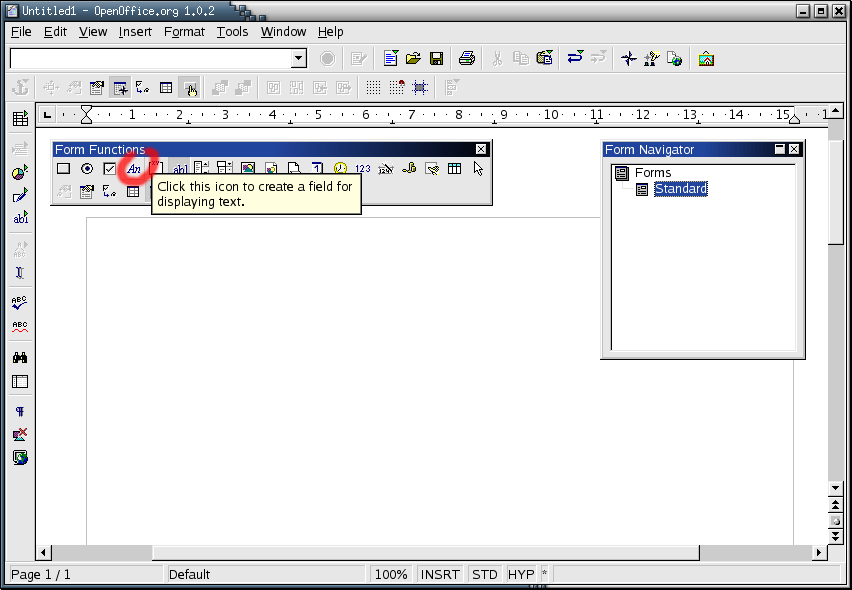Screen dimensions: 852x590
Task: Open the Insert Table flyout in left toolbar
Action: (20, 118)
